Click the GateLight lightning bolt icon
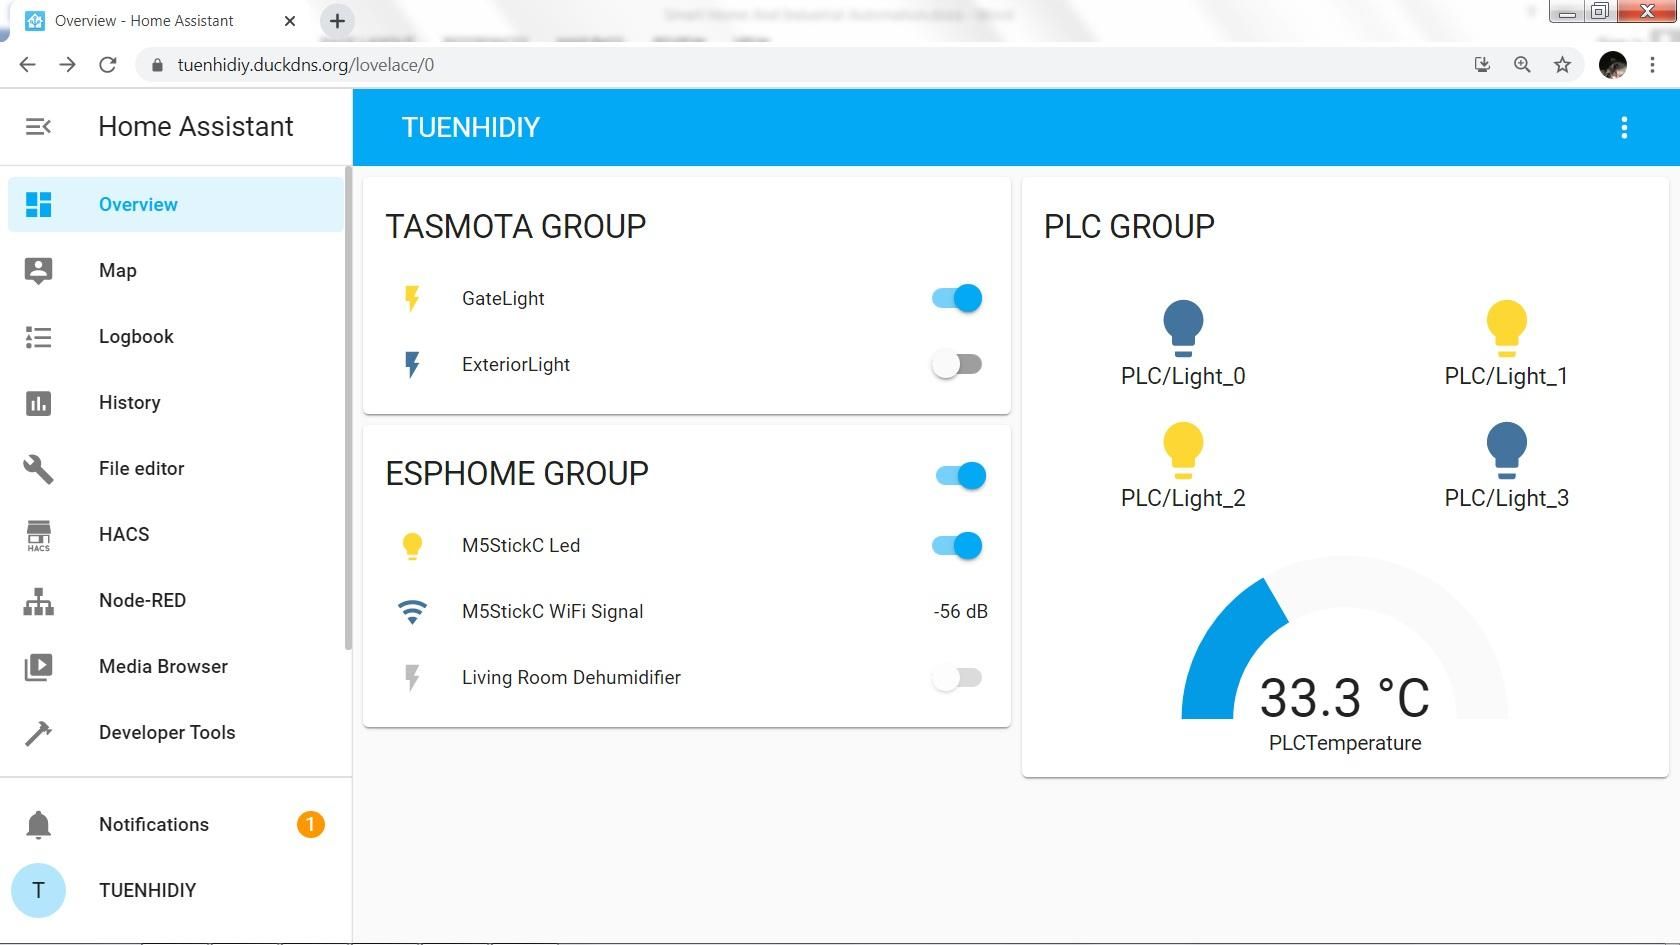 [412, 298]
